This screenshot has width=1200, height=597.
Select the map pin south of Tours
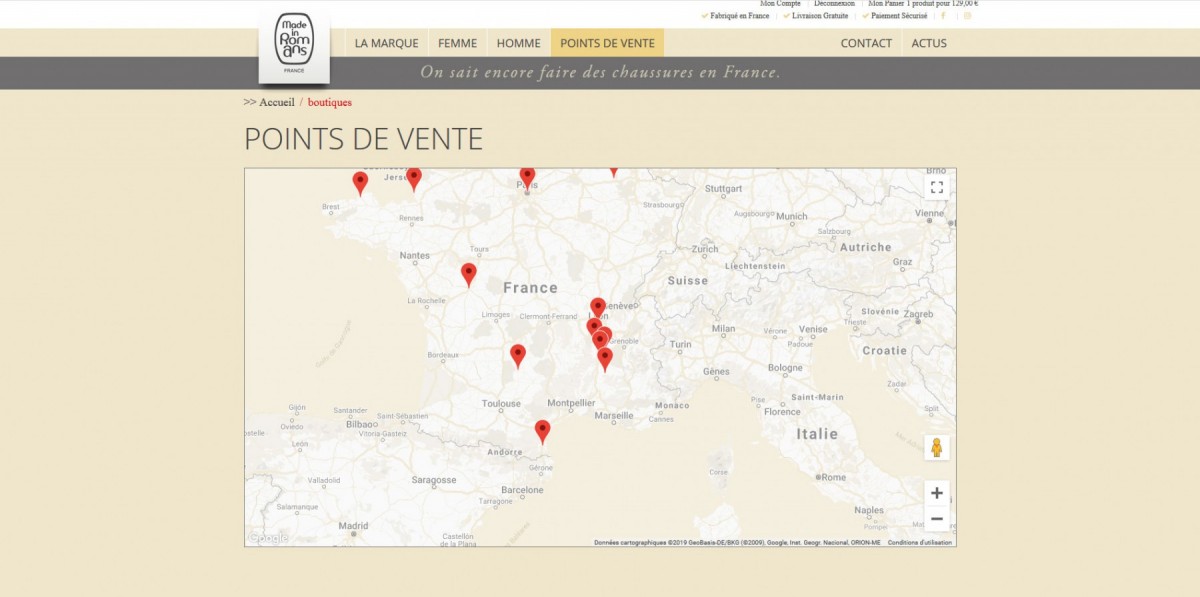(468, 274)
